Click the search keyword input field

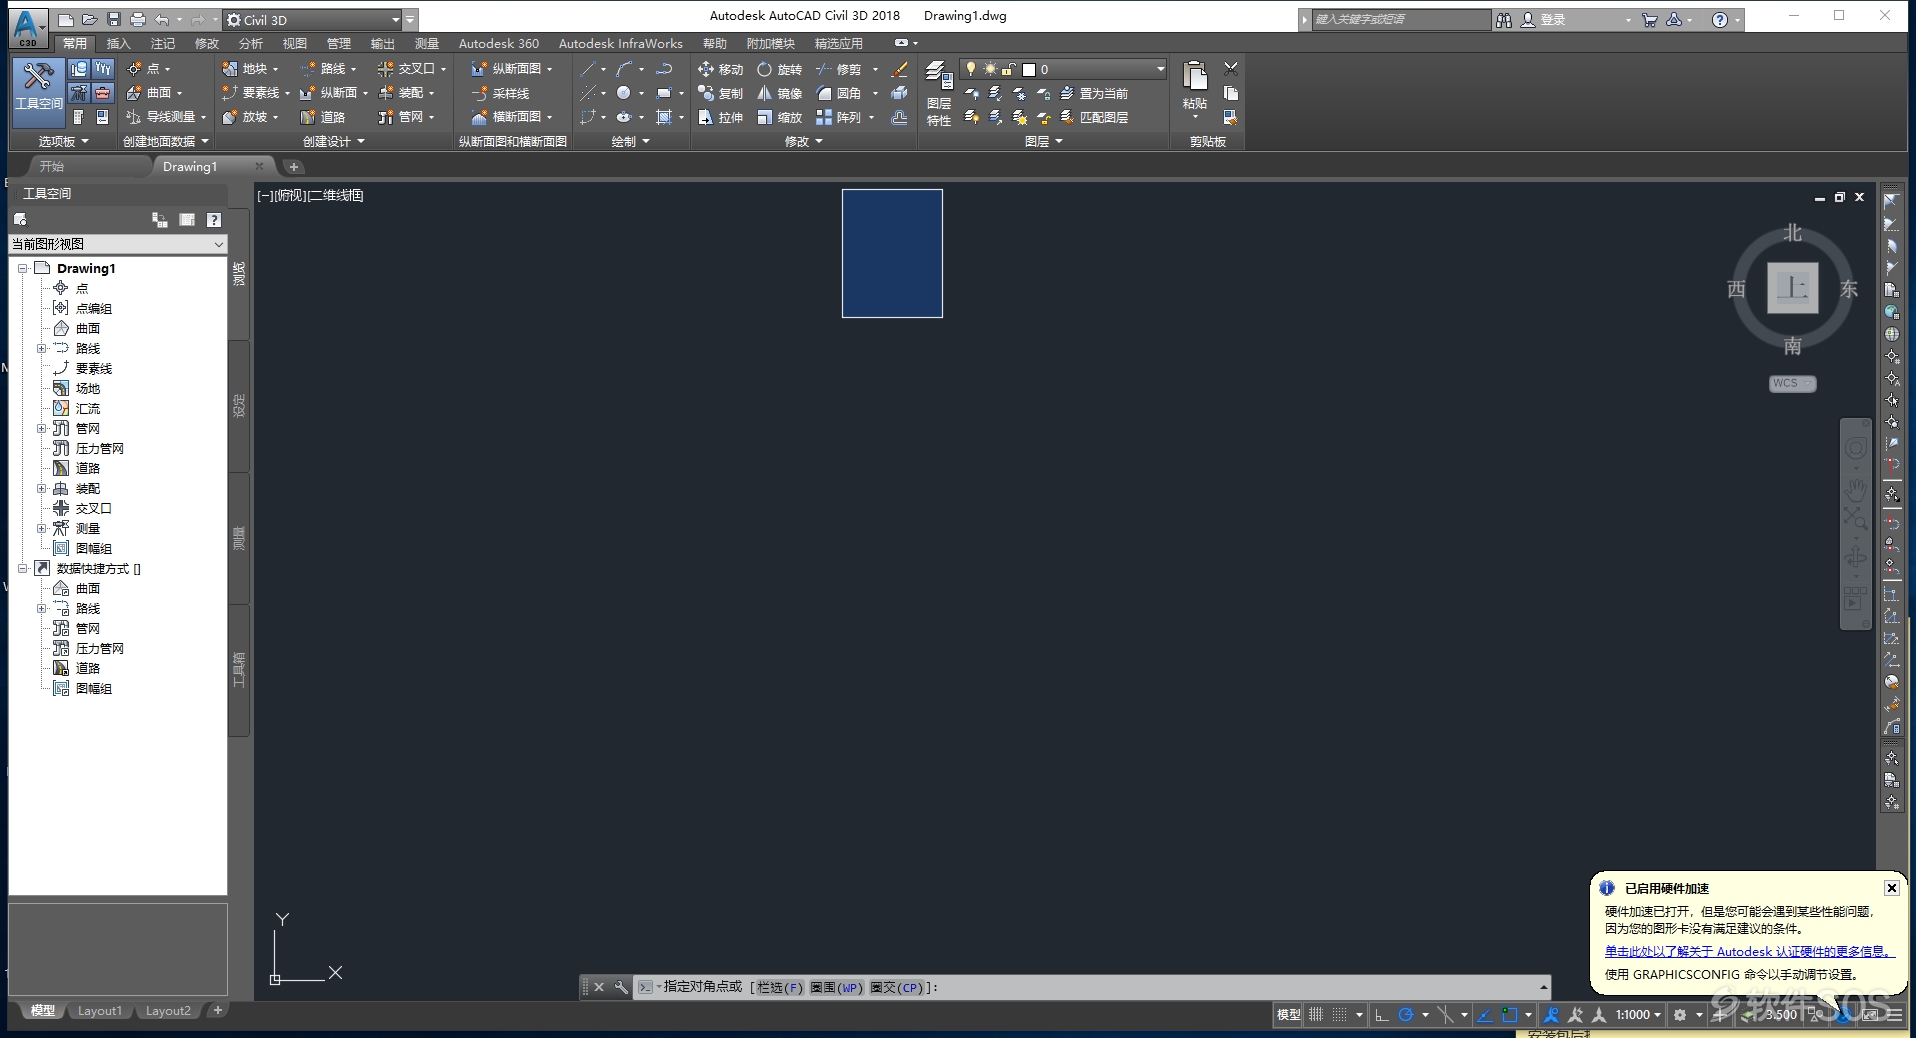(1400, 19)
